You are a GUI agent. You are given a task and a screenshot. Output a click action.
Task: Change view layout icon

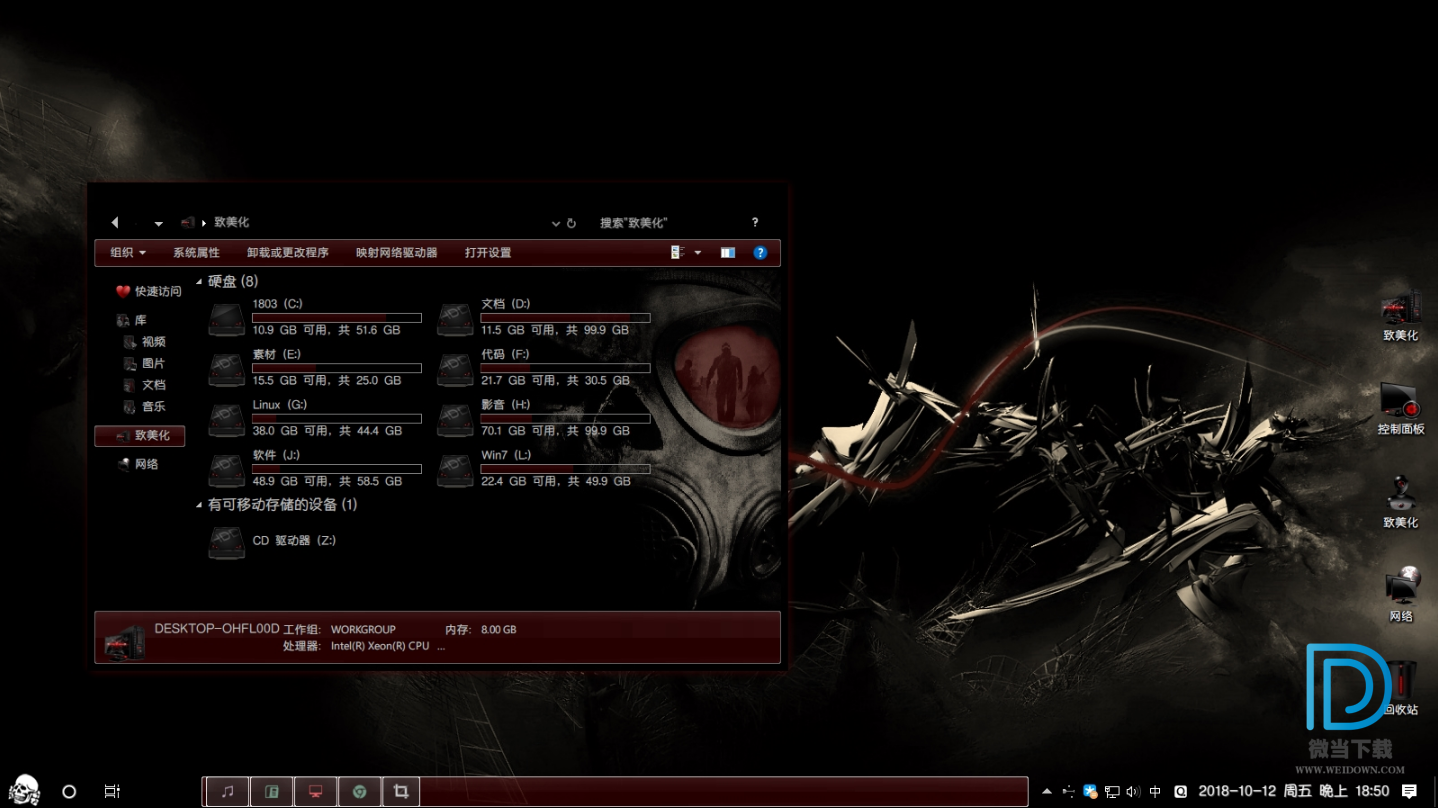677,252
